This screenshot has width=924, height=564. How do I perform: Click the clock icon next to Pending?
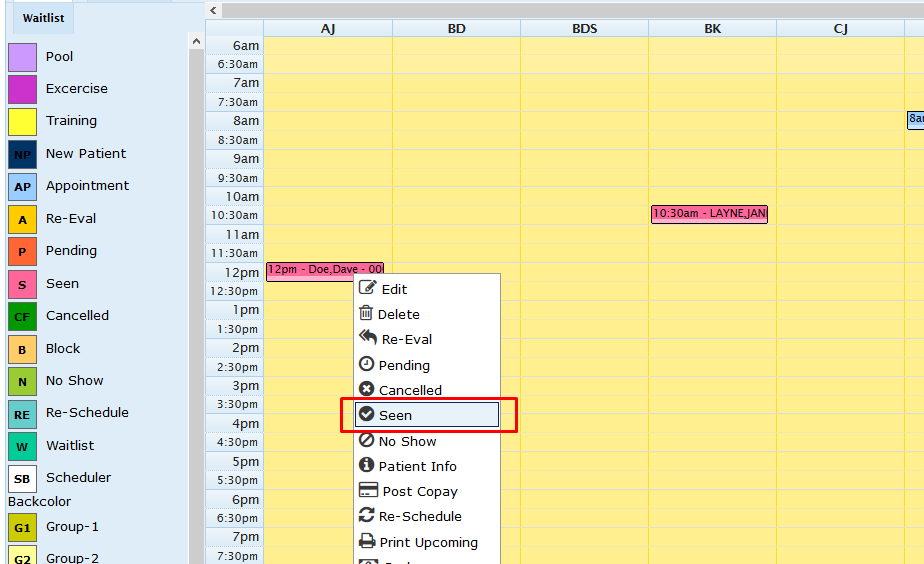(x=366, y=364)
